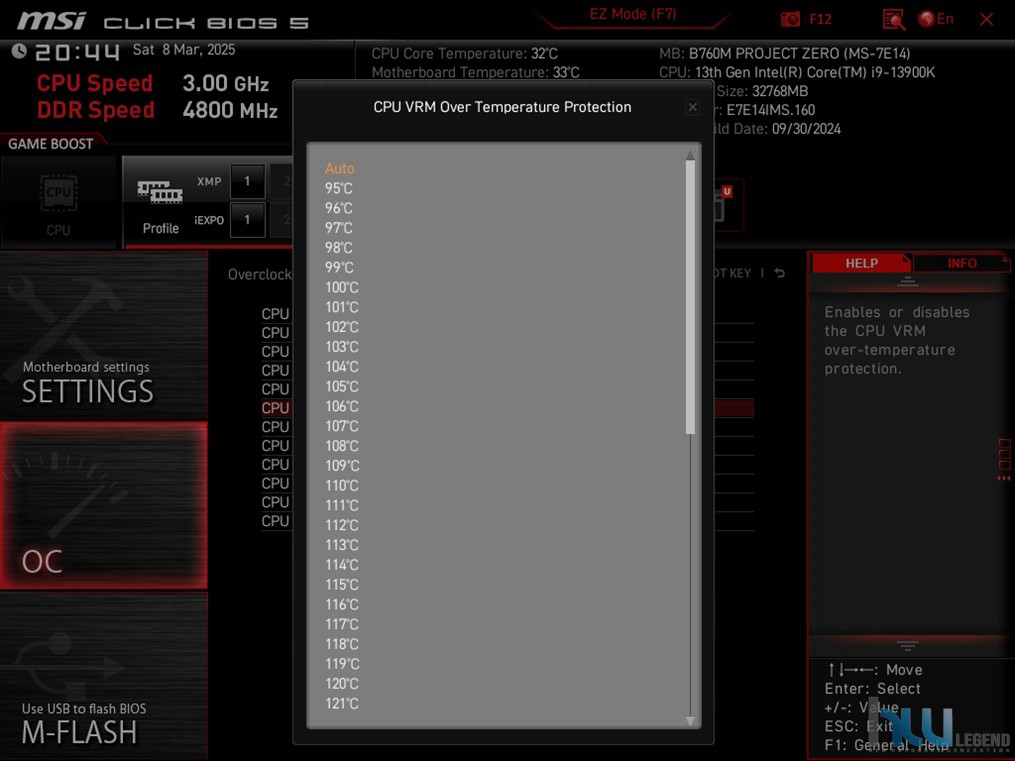The width and height of the screenshot is (1015, 761).
Task: Open M-FLASH BIOS flashing section
Action: point(104,676)
